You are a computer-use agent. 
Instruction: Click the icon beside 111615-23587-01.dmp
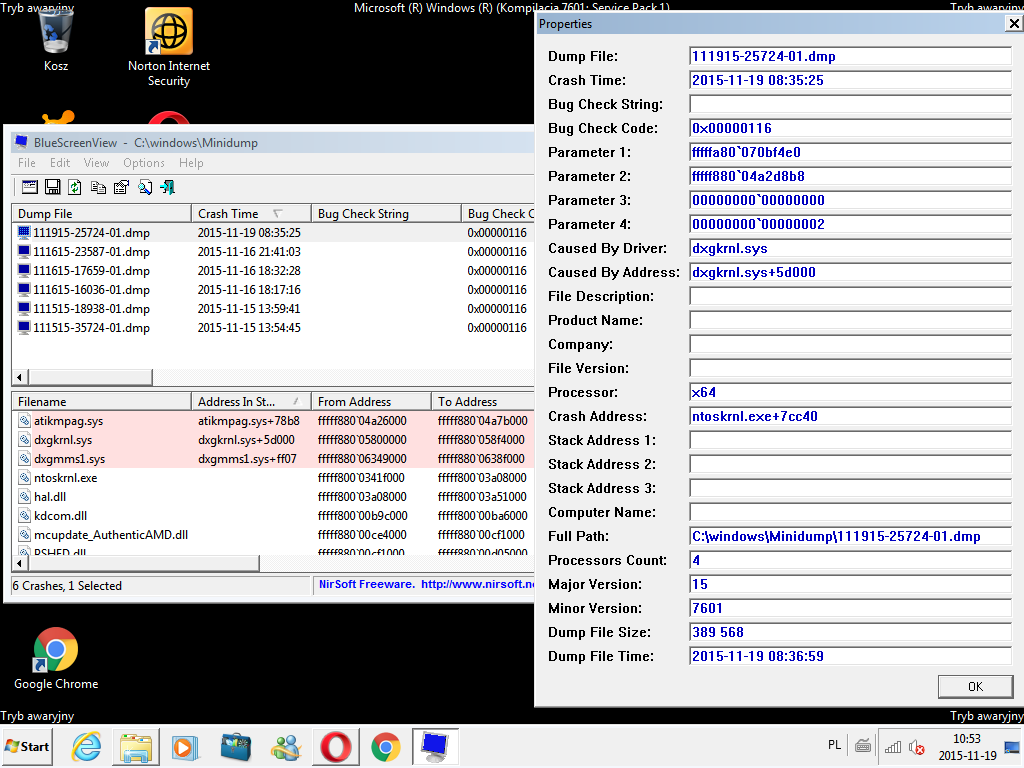click(x=24, y=251)
